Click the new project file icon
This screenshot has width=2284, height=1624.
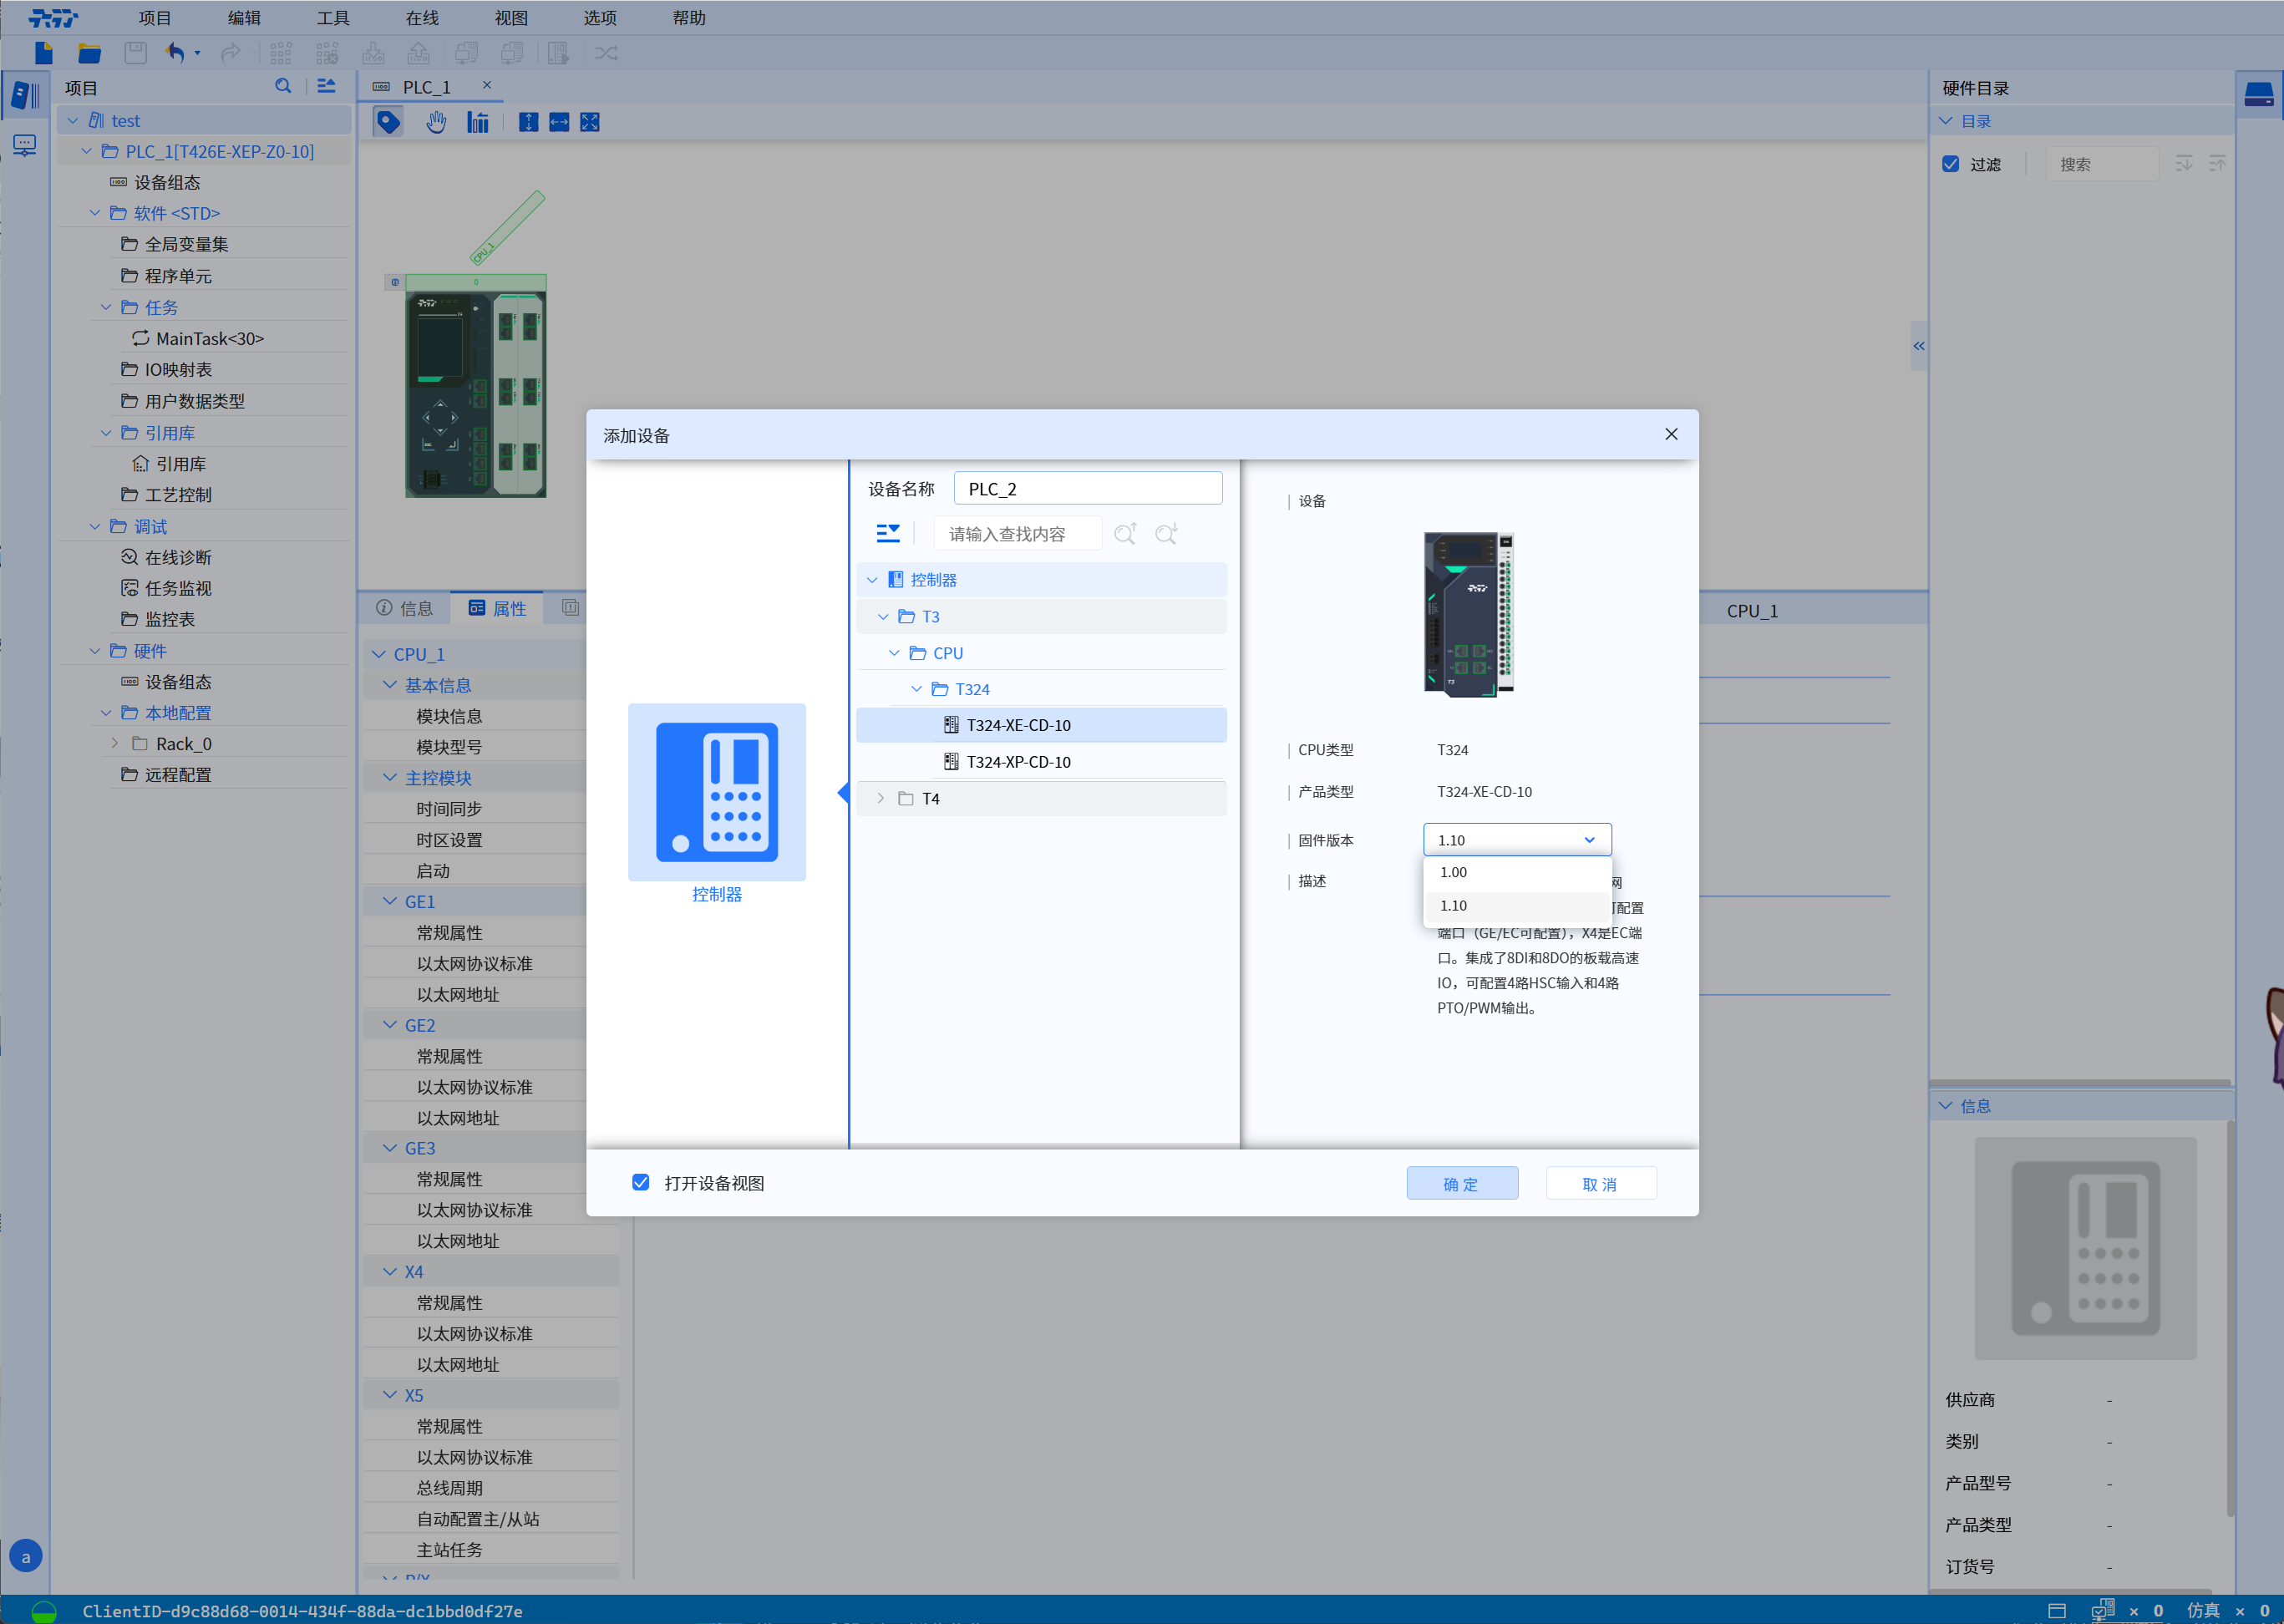click(x=43, y=53)
